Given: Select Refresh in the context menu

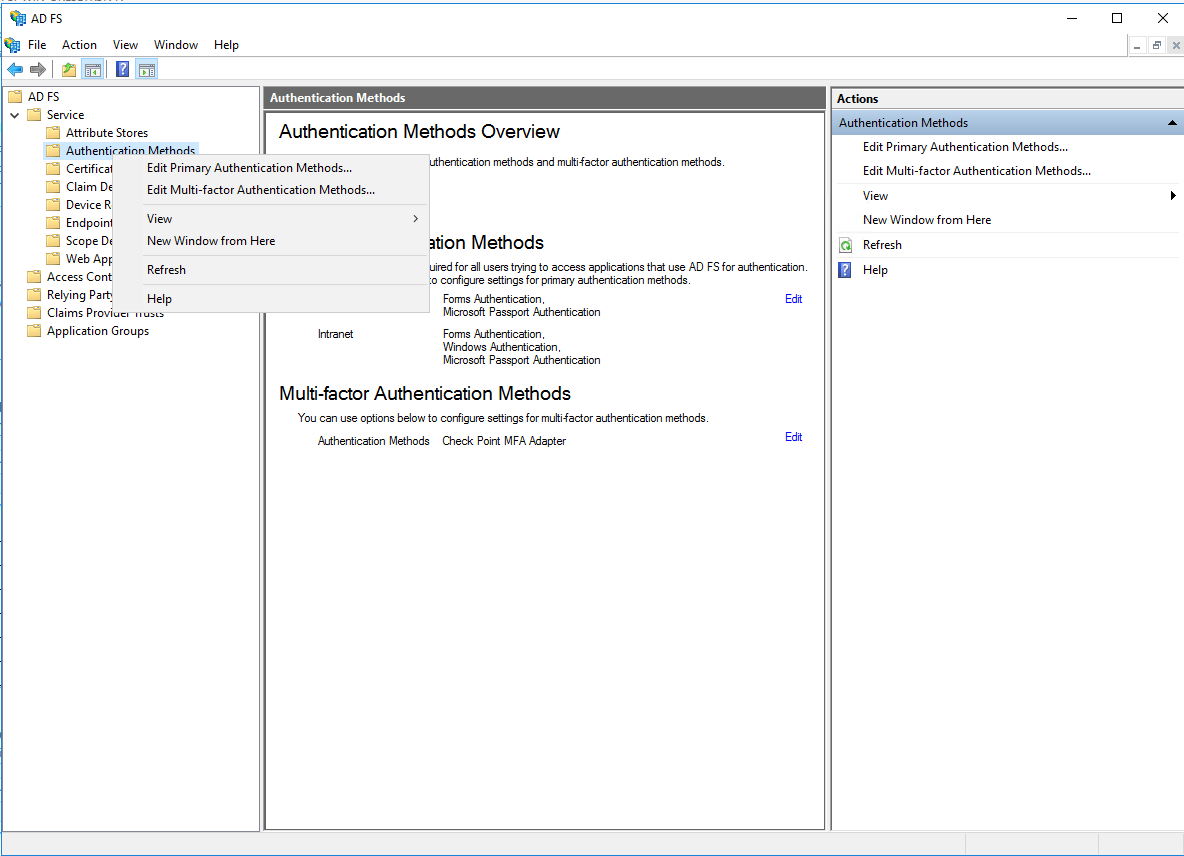Looking at the screenshot, I should click(270, 269).
